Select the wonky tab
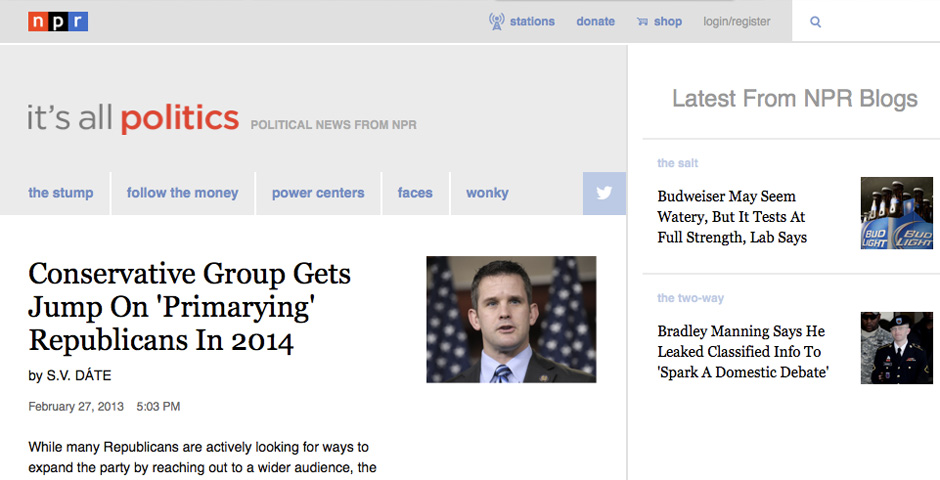The image size is (940, 480). click(487, 193)
